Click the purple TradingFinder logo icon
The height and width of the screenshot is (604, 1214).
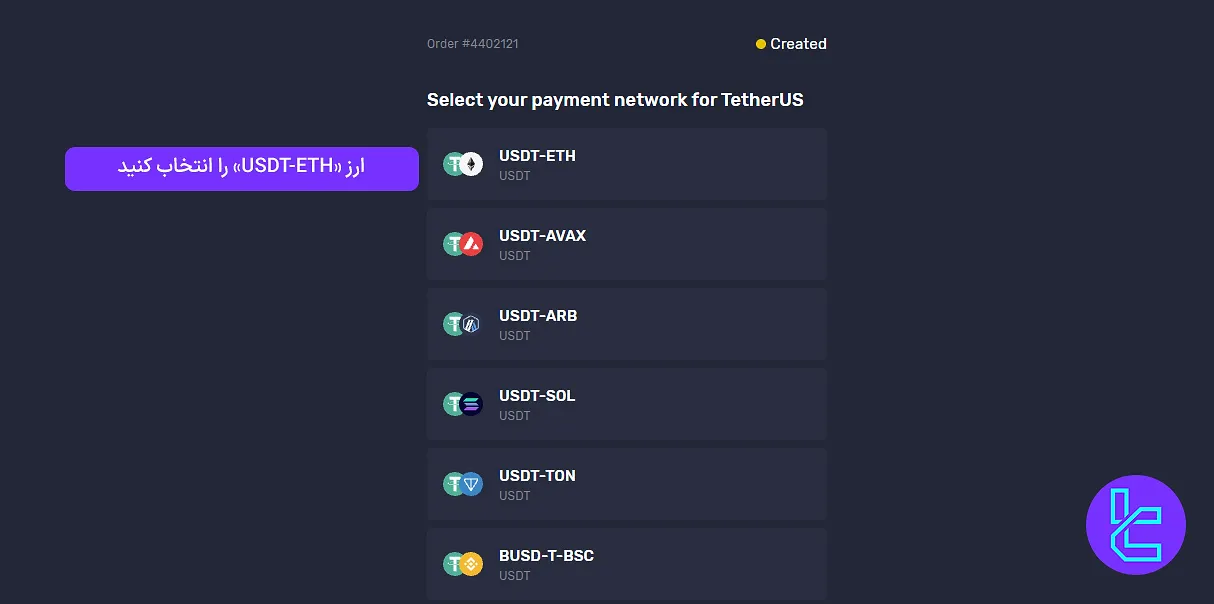(1136, 525)
